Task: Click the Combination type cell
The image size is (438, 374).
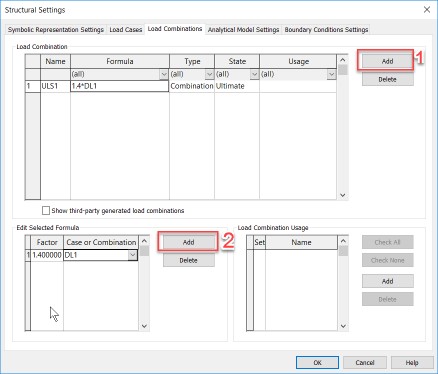Action: point(192,86)
